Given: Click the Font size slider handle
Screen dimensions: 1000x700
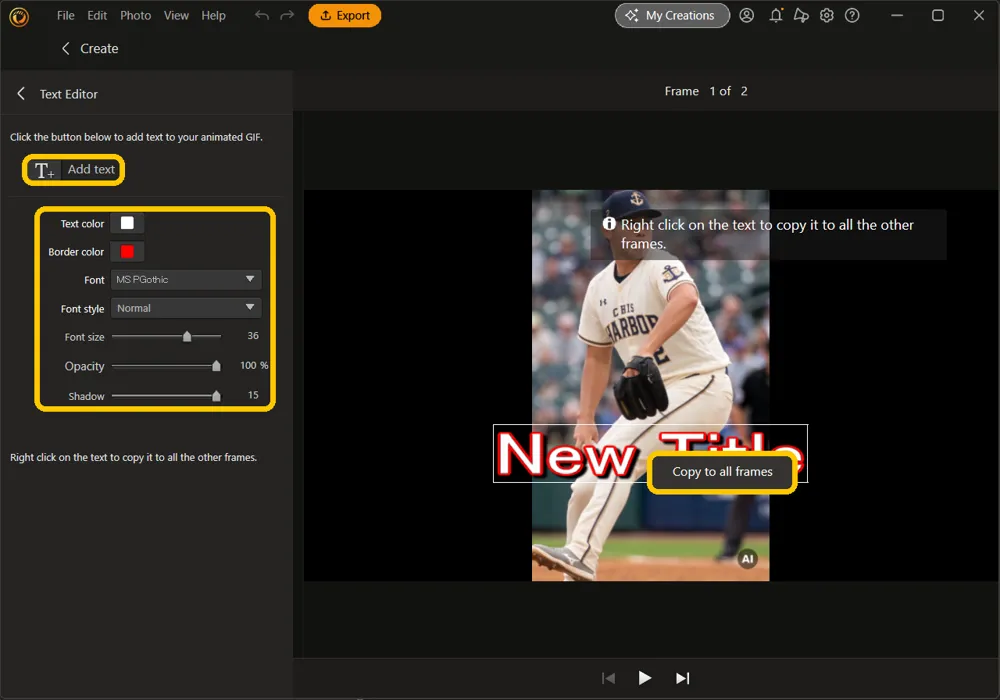Looking at the screenshot, I should pos(187,336).
